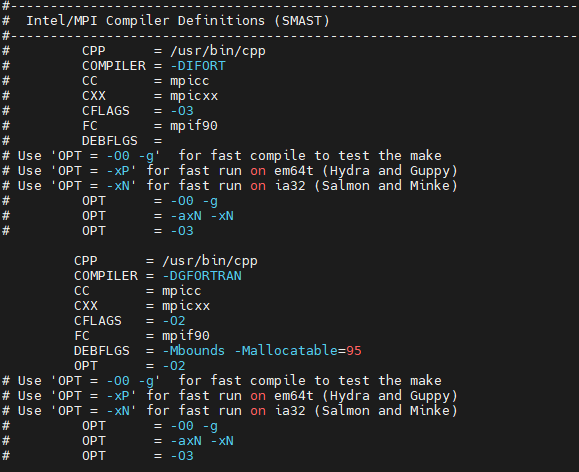Click uncommented '/usr/bin/cpp' path

coord(210,261)
